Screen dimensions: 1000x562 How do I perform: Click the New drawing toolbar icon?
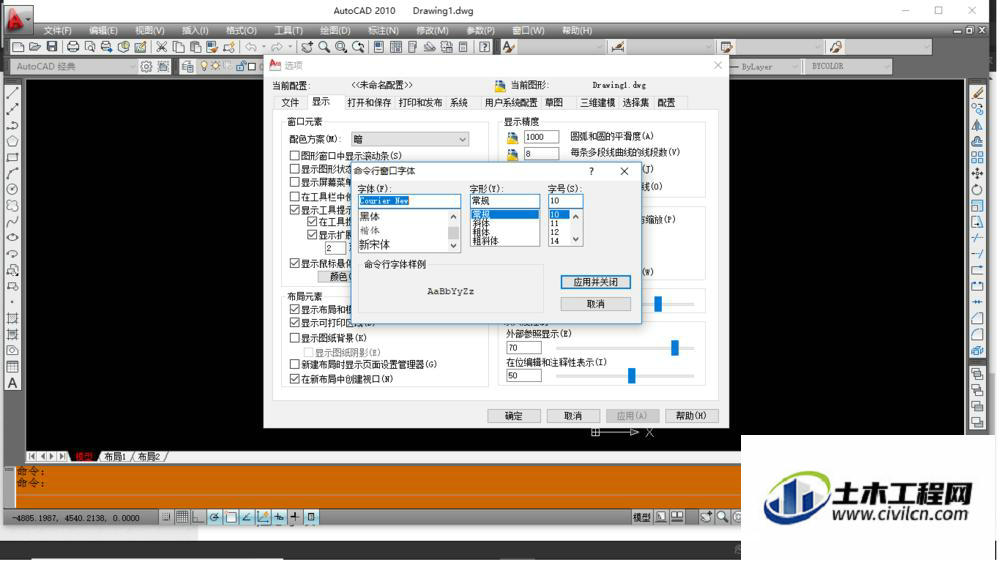18,47
